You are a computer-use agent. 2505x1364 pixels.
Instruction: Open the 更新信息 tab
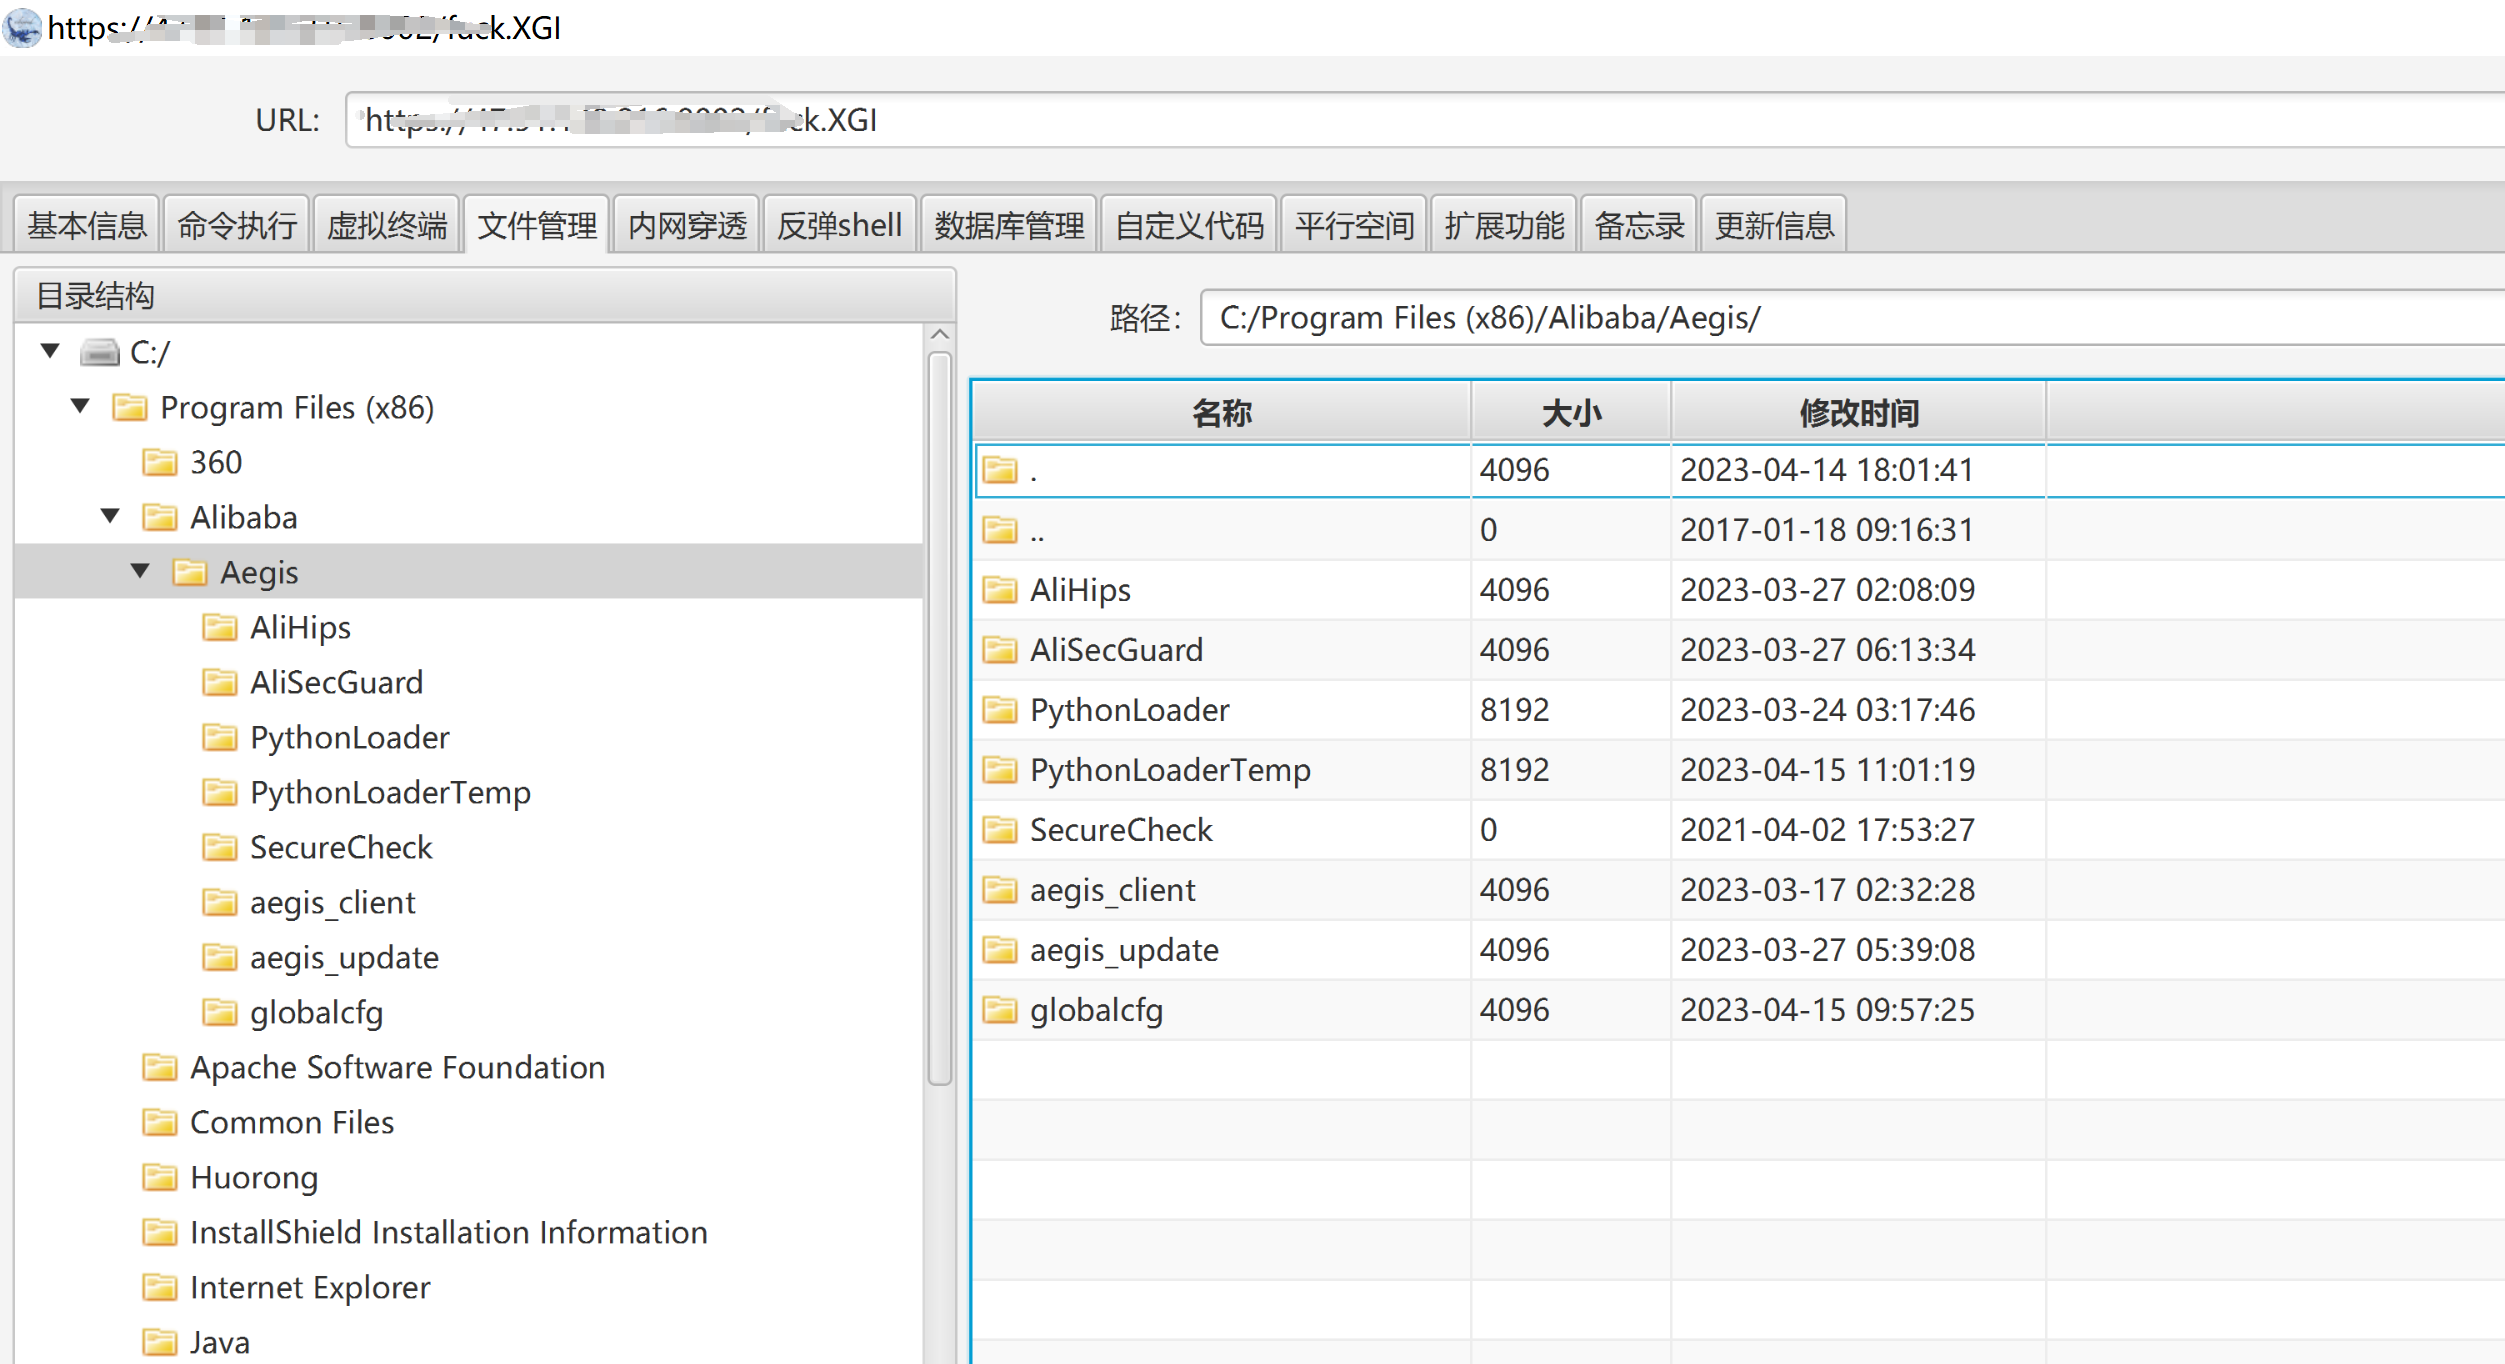1774,226
